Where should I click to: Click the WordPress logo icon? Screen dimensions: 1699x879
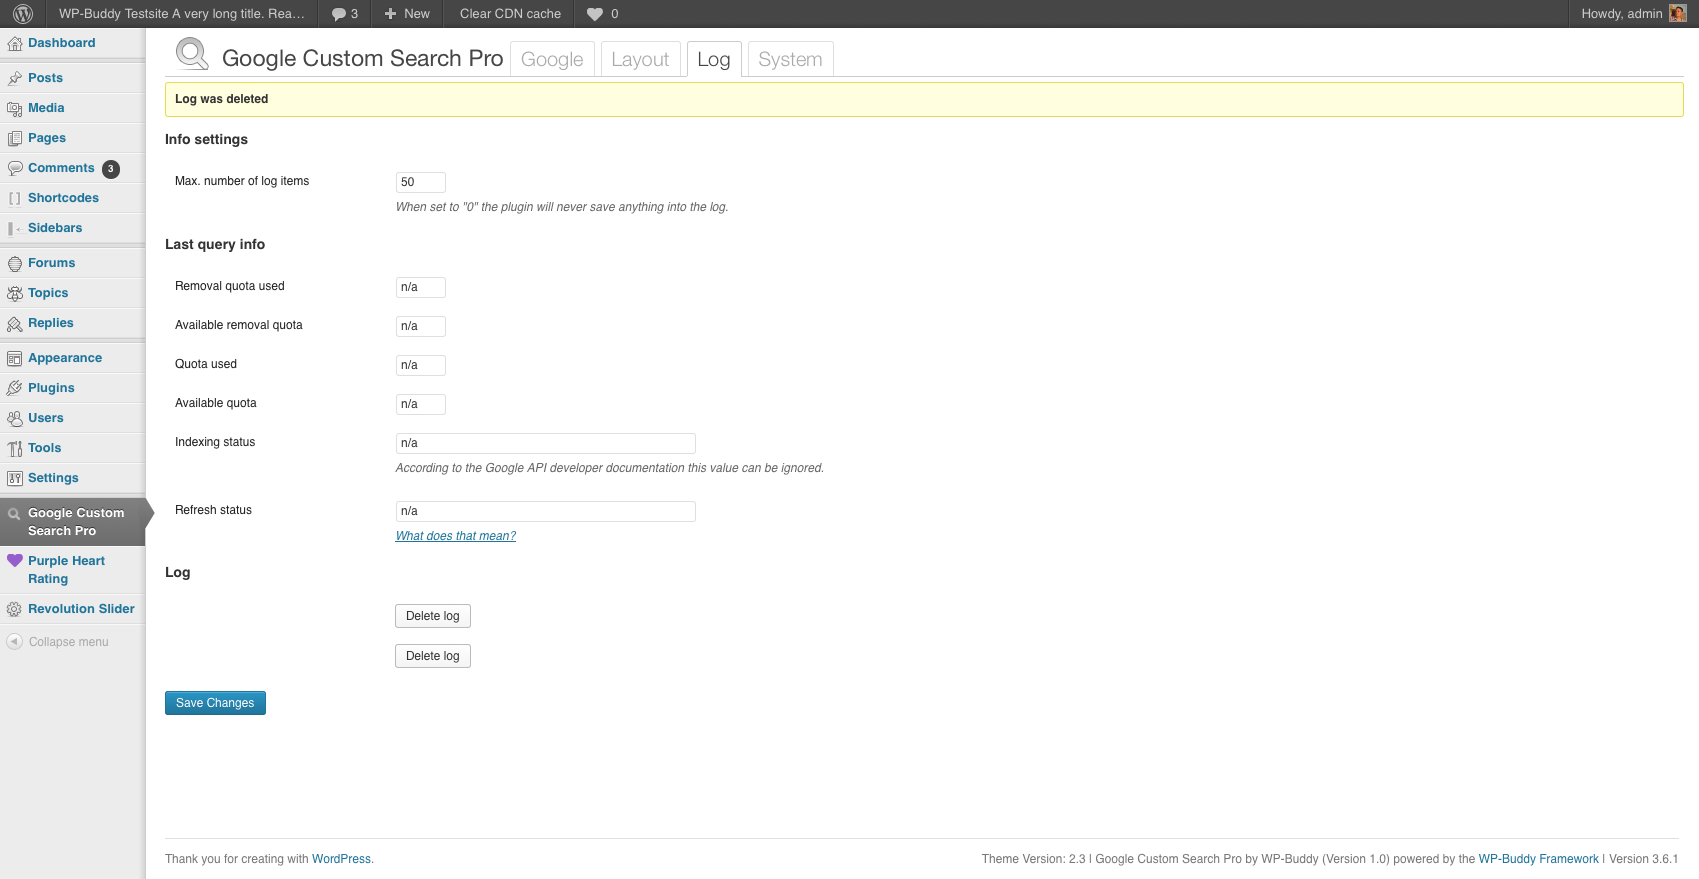[x=23, y=14]
